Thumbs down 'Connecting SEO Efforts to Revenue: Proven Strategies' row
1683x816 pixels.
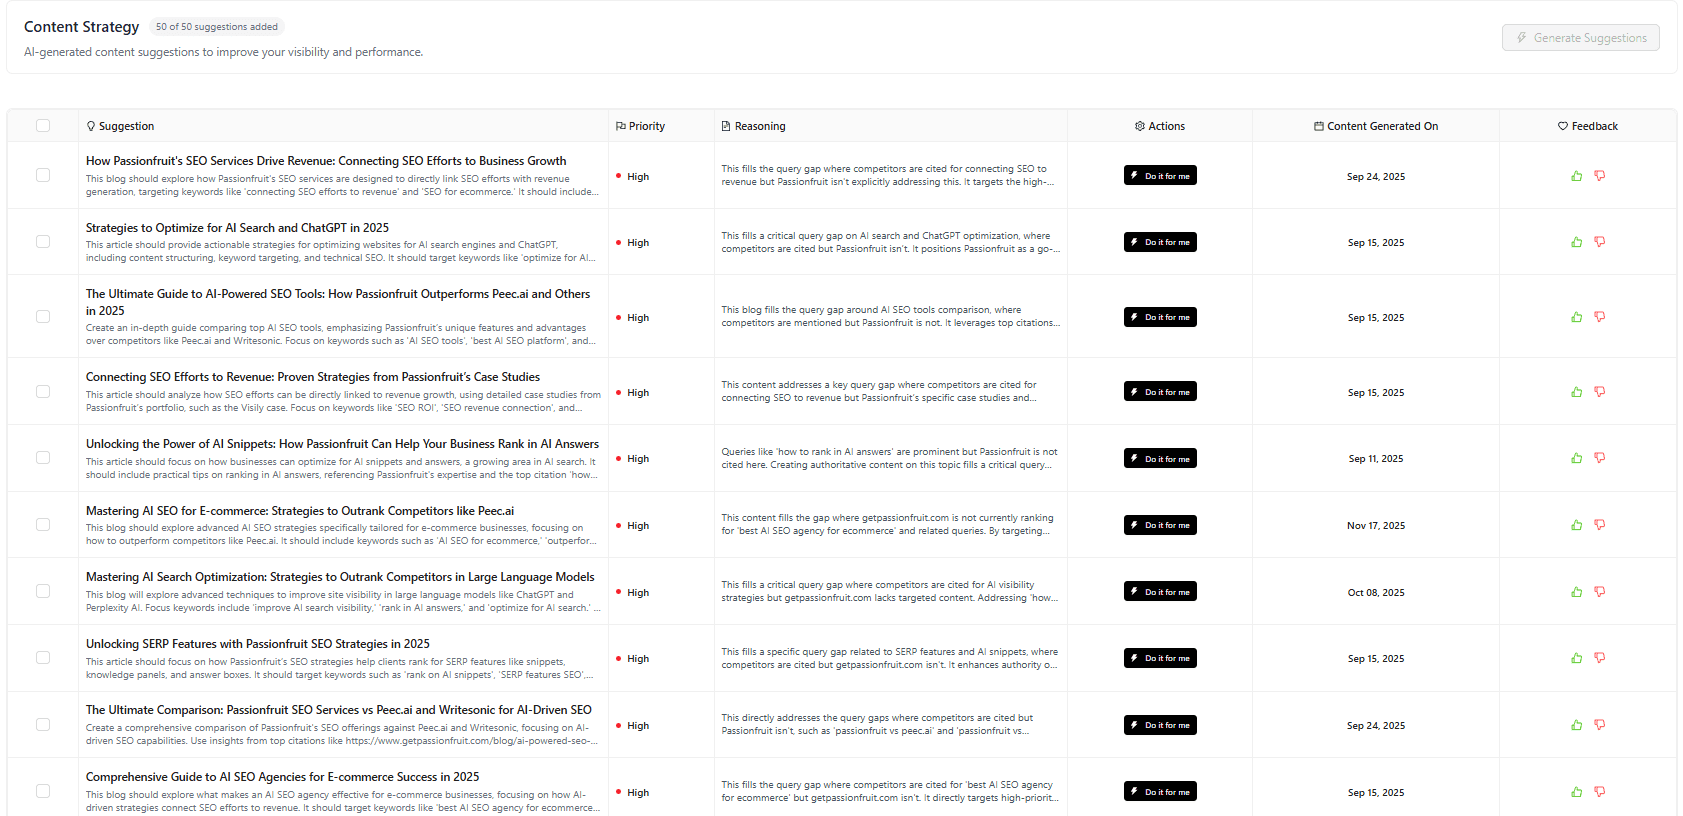(x=1600, y=392)
